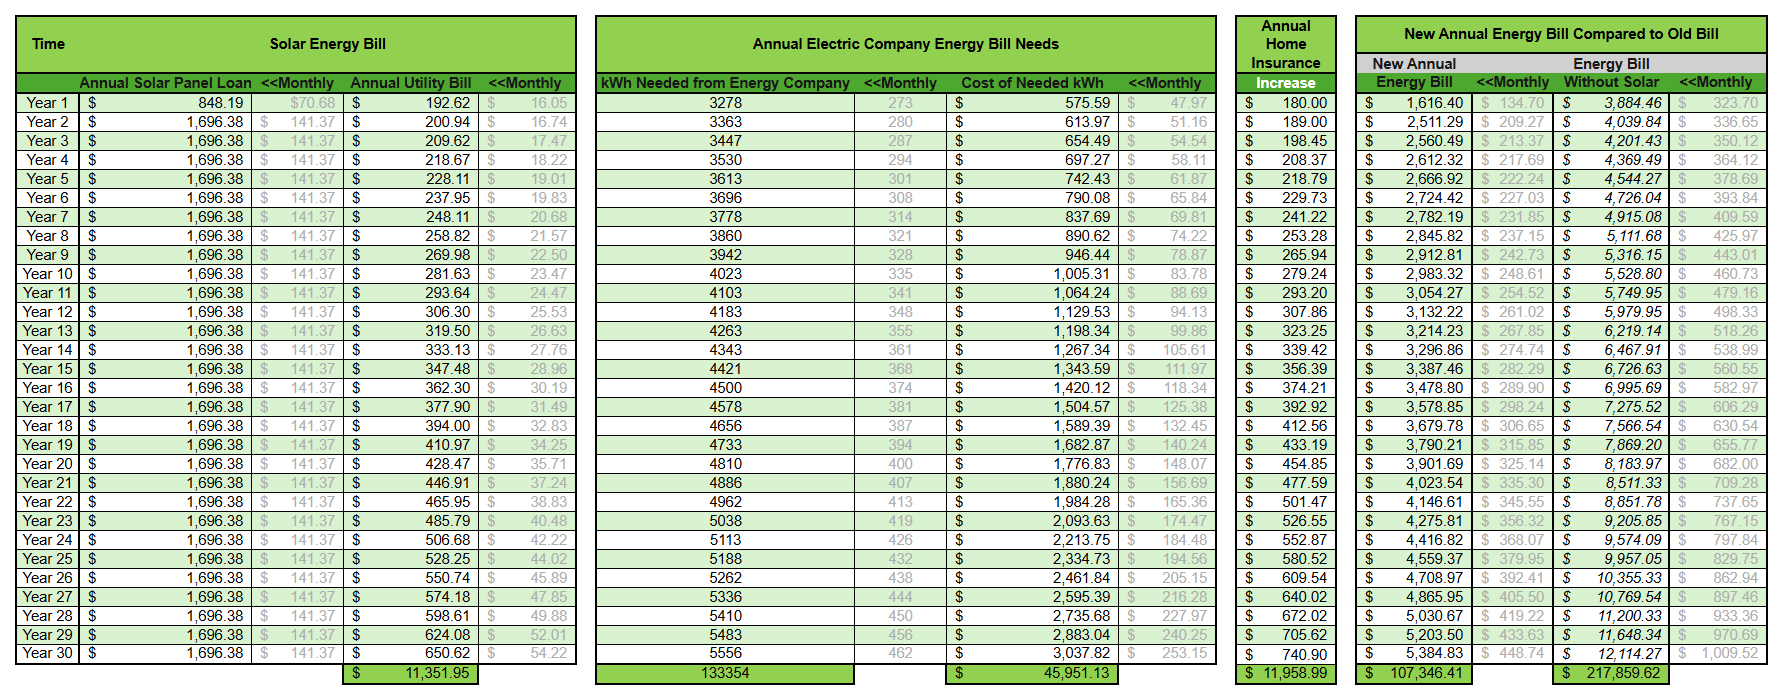Select the 'Year 1' row label
The image size is (1783, 694).
[47, 103]
